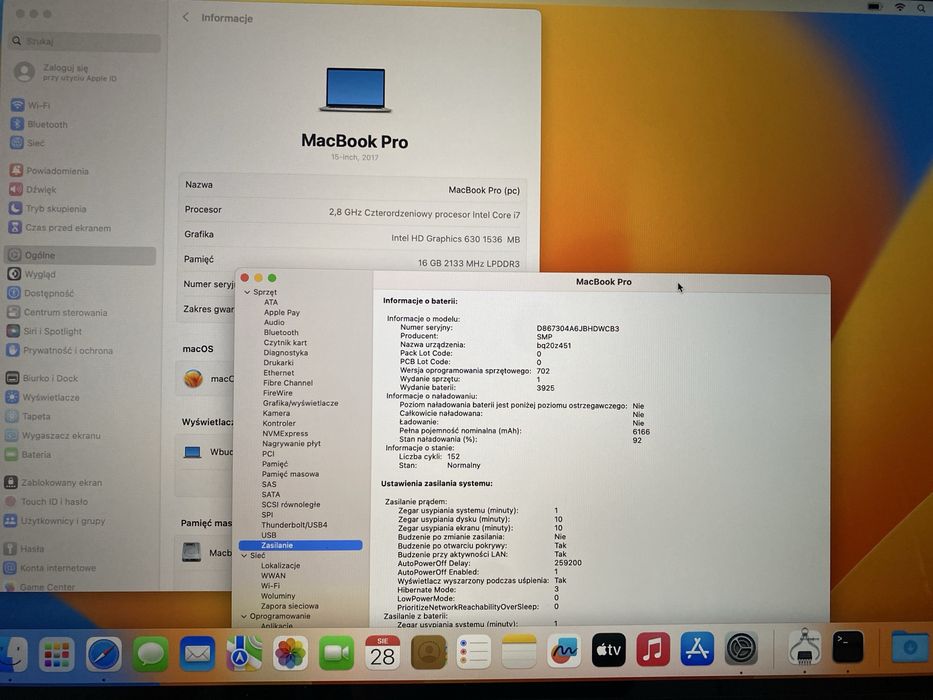The image size is (933, 700).
Task: Select Pamięć masowa tree item
Action: [290, 474]
